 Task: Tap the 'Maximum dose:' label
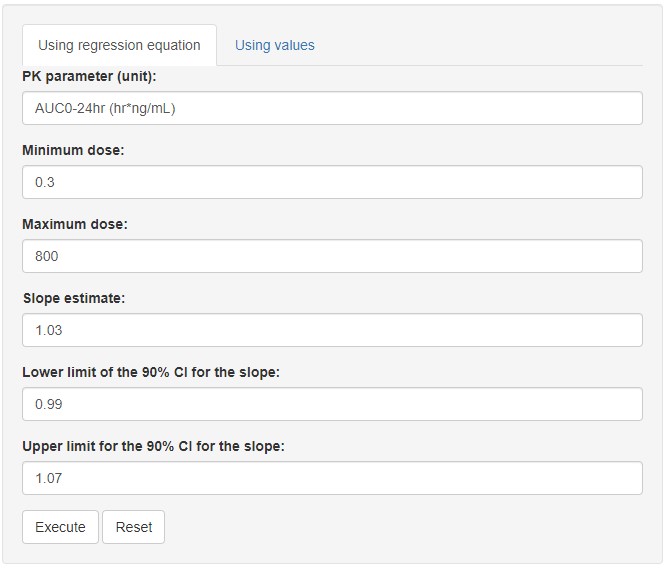75,224
